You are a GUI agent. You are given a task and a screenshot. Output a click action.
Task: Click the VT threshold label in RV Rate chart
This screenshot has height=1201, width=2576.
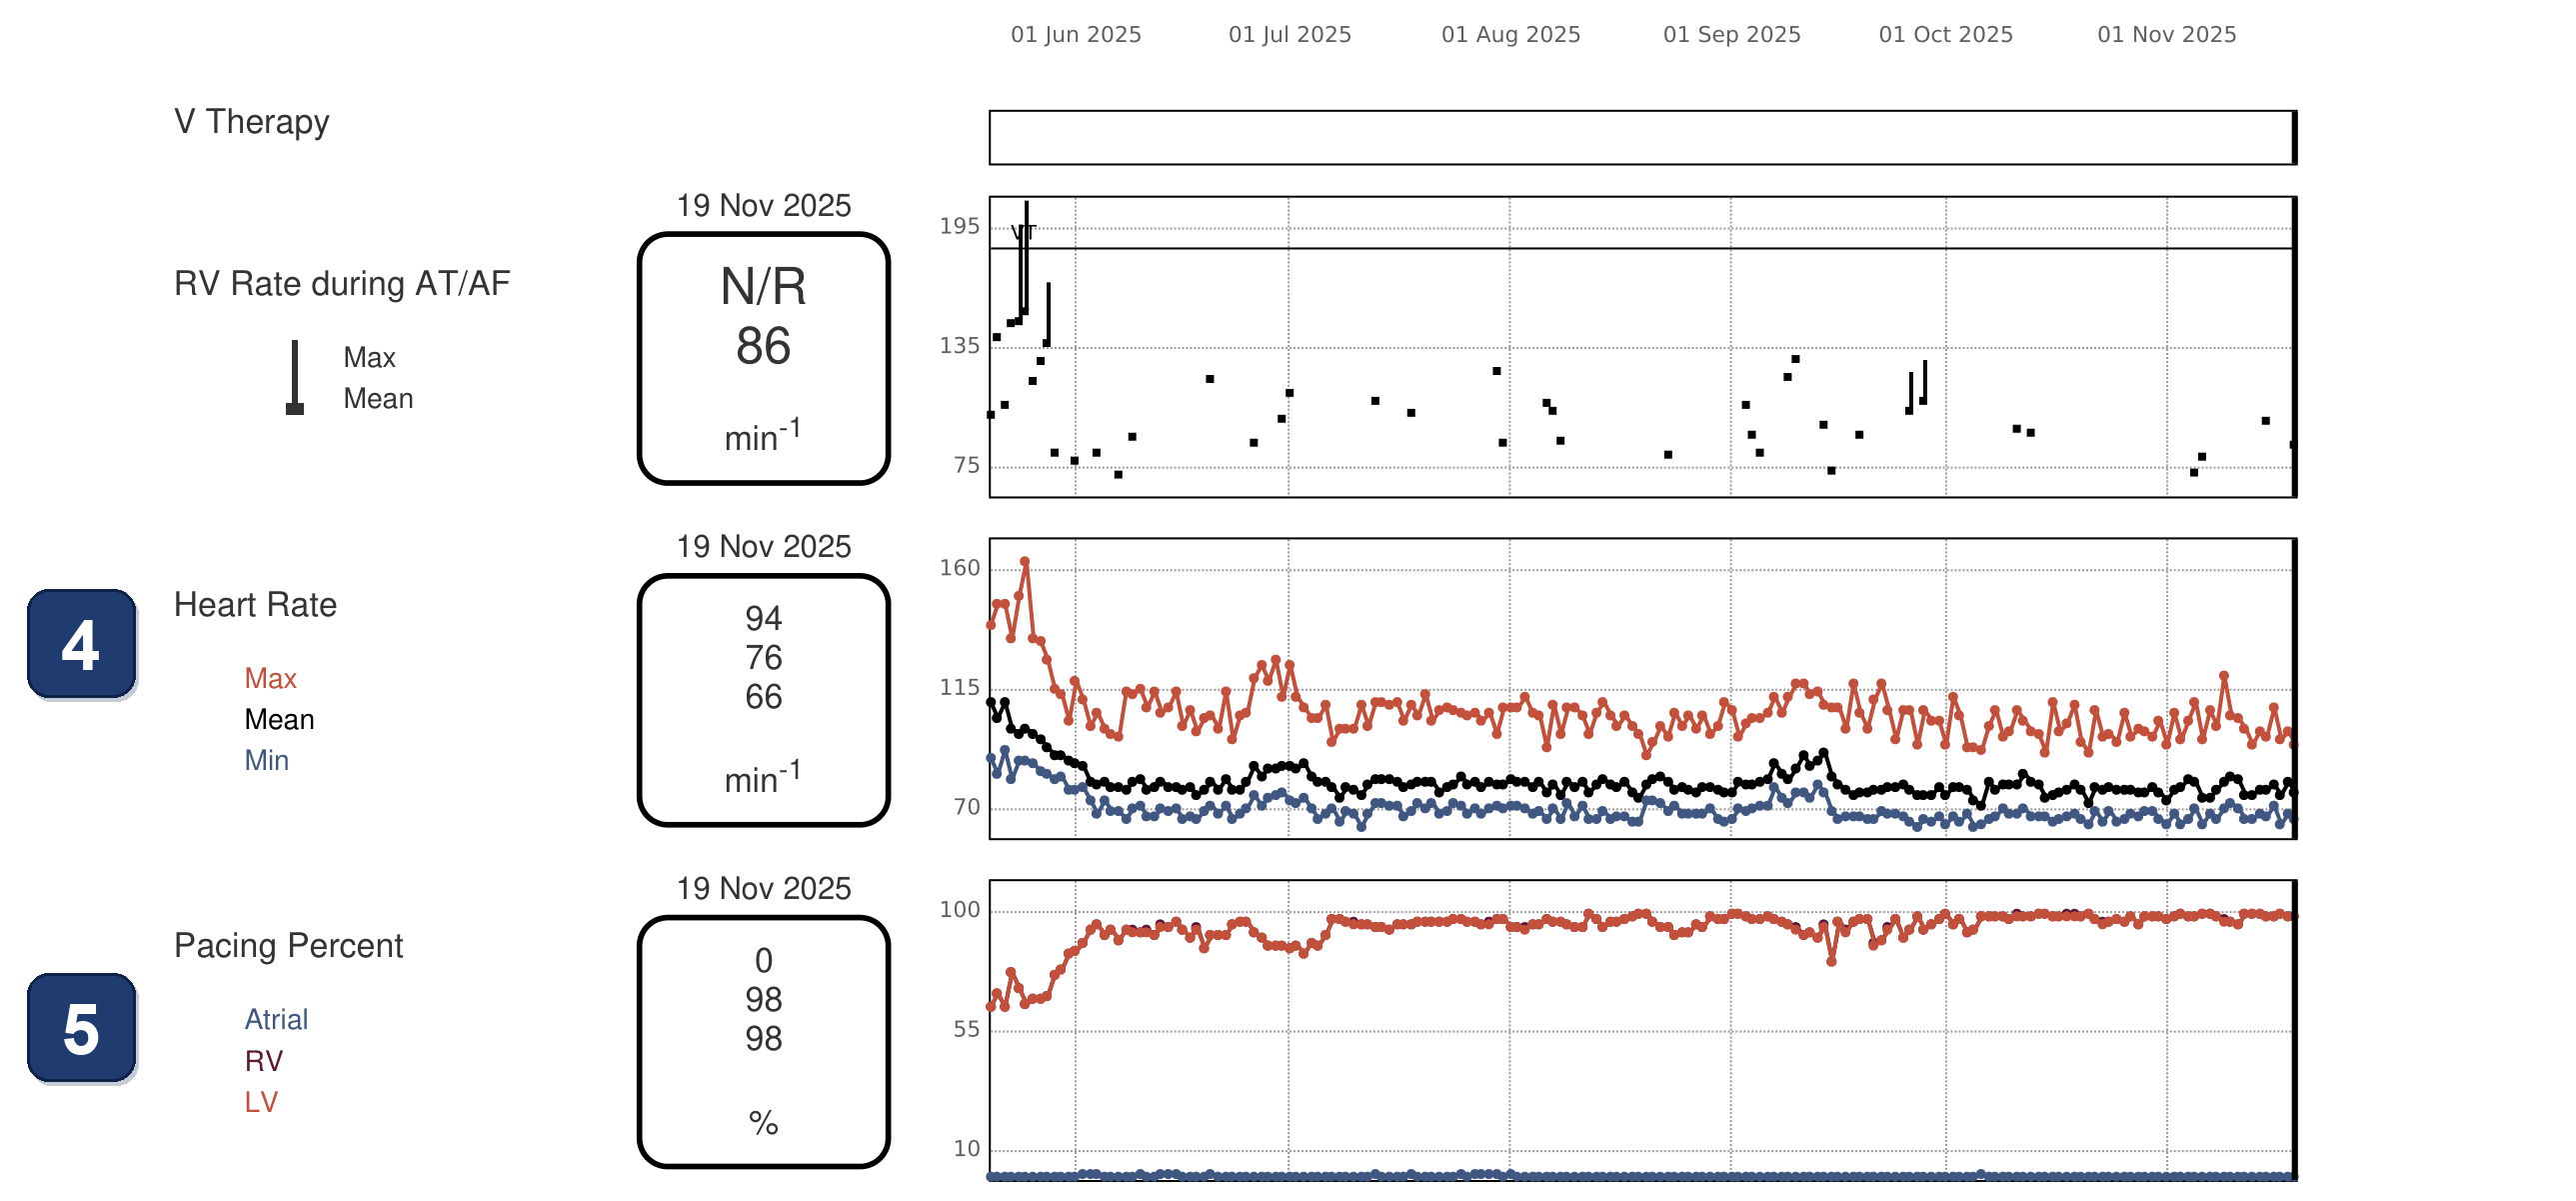point(1024,233)
